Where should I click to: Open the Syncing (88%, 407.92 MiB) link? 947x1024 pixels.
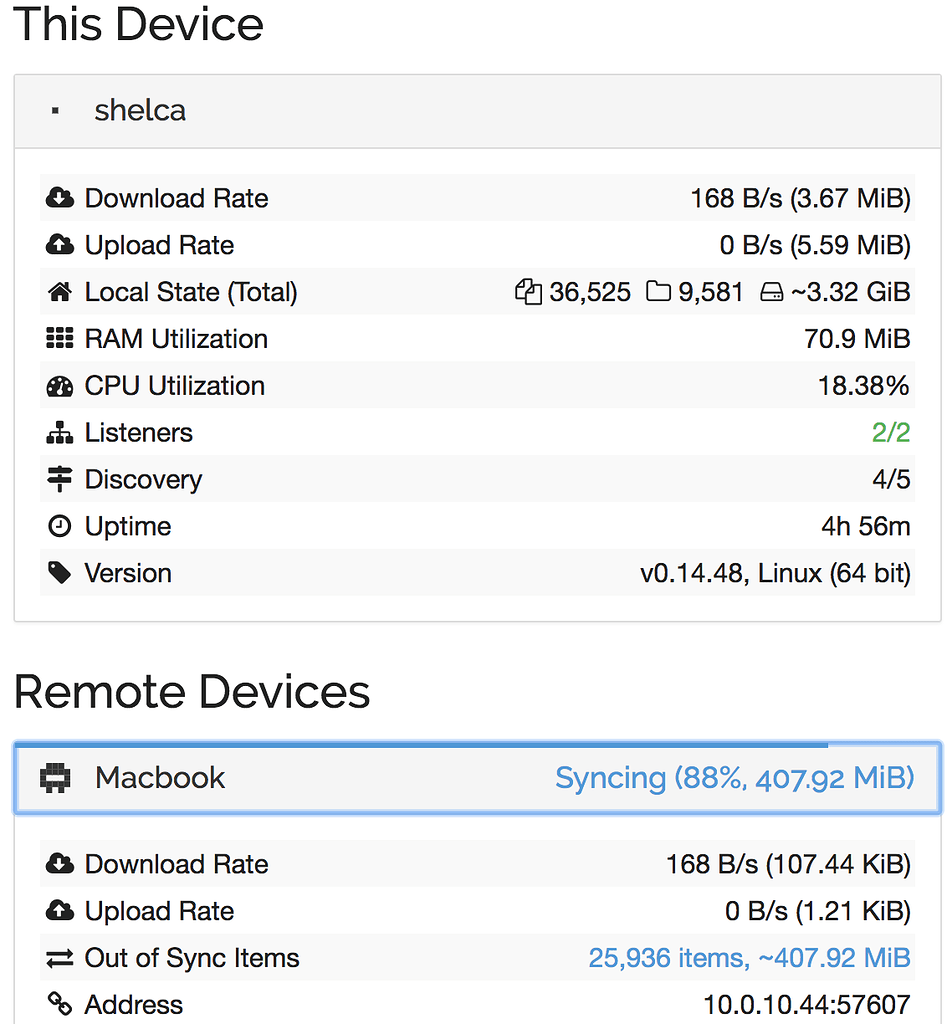click(735, 777)
